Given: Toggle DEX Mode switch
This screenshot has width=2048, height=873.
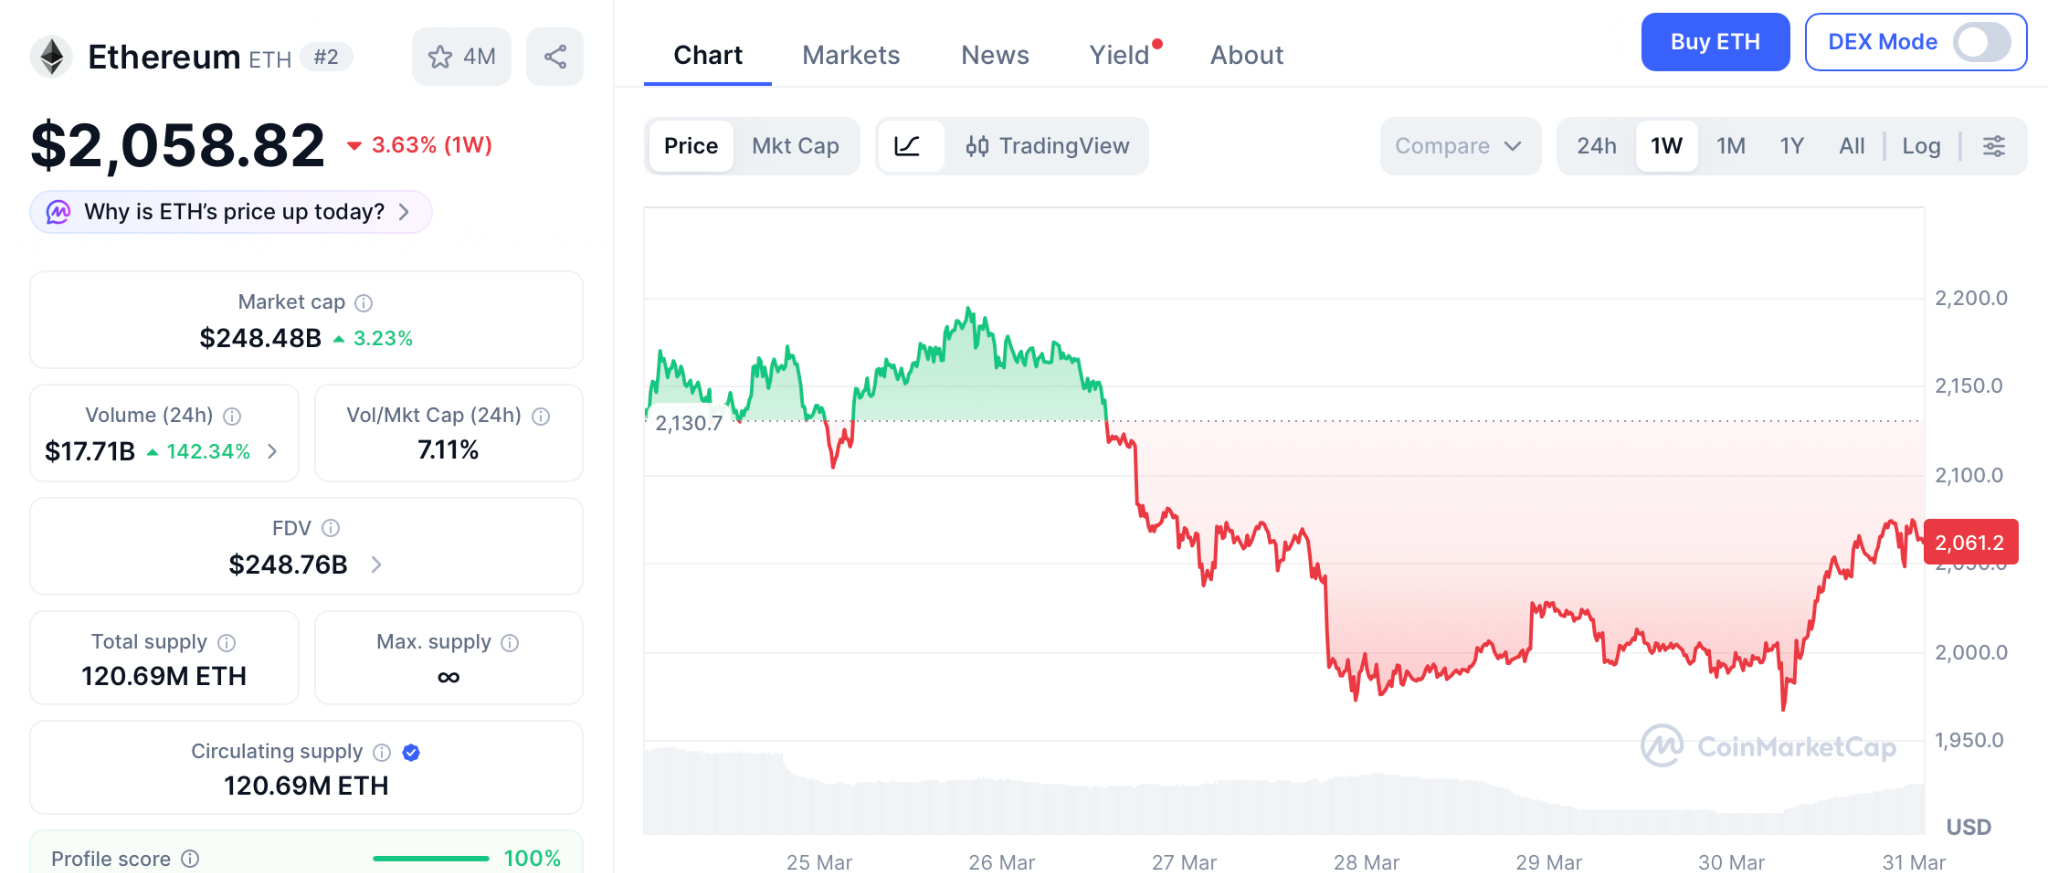Looking at the screenshot, I should coord(1982,42).
